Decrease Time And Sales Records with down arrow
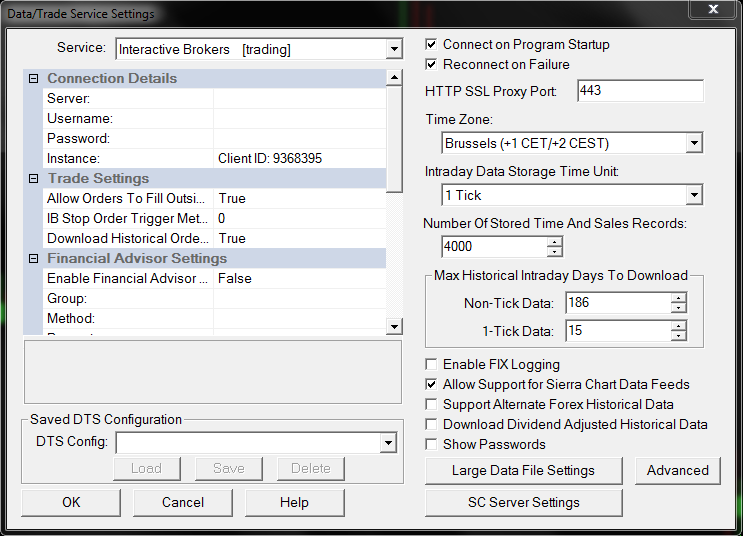 coord(554,252)
